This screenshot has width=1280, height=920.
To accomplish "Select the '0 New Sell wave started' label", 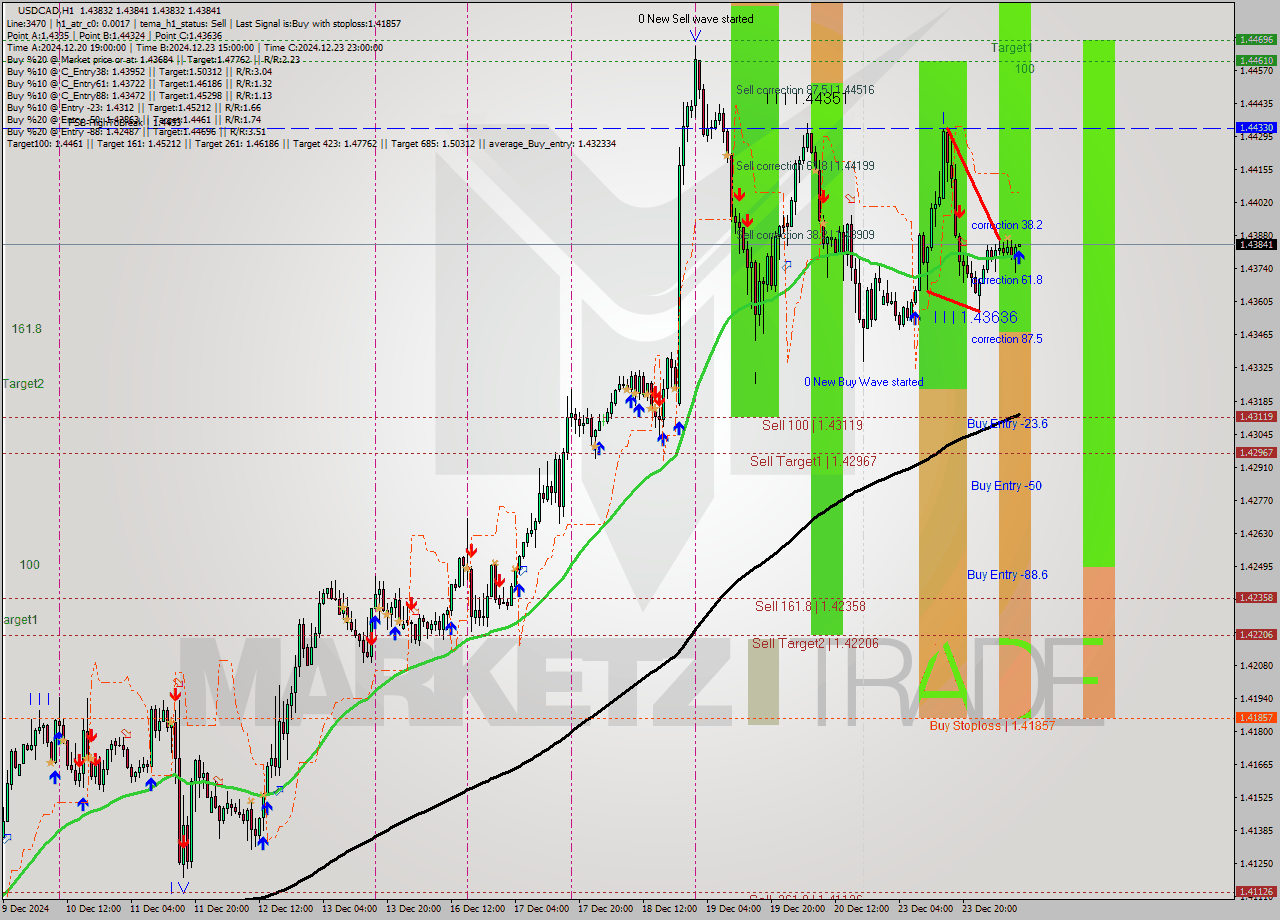I will tap(696, 19).
